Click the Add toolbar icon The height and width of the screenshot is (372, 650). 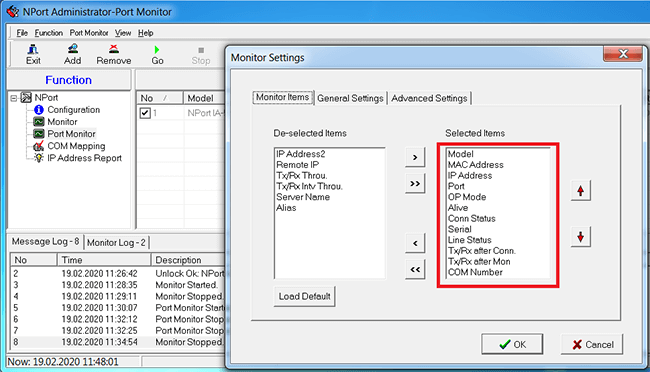pyautogui.click(x=73, y=54)
